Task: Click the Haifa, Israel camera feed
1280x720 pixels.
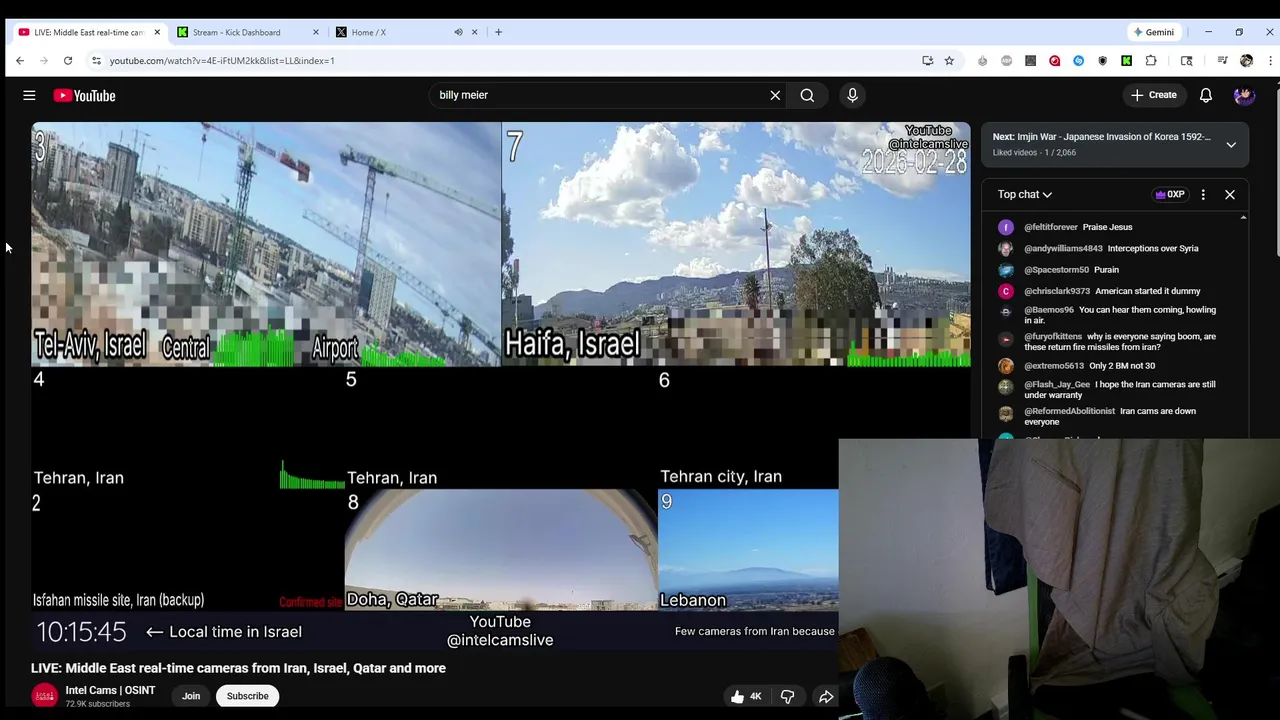Action: click(x=736, y=244)
